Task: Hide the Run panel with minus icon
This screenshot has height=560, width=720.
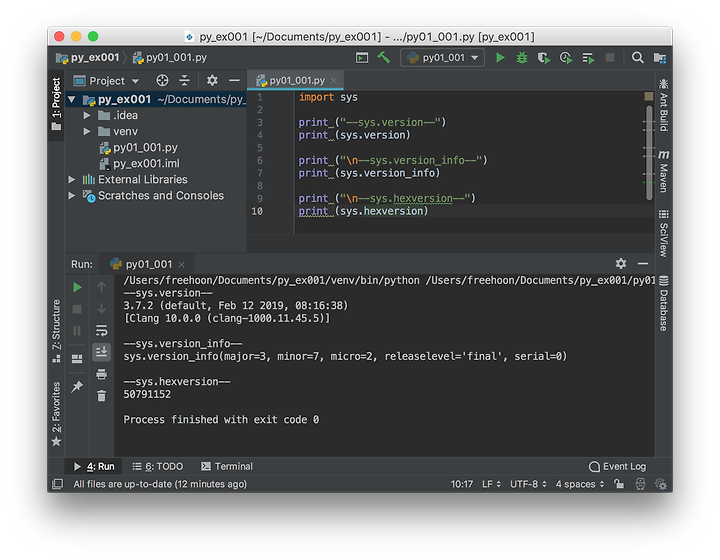Action: 643,263
